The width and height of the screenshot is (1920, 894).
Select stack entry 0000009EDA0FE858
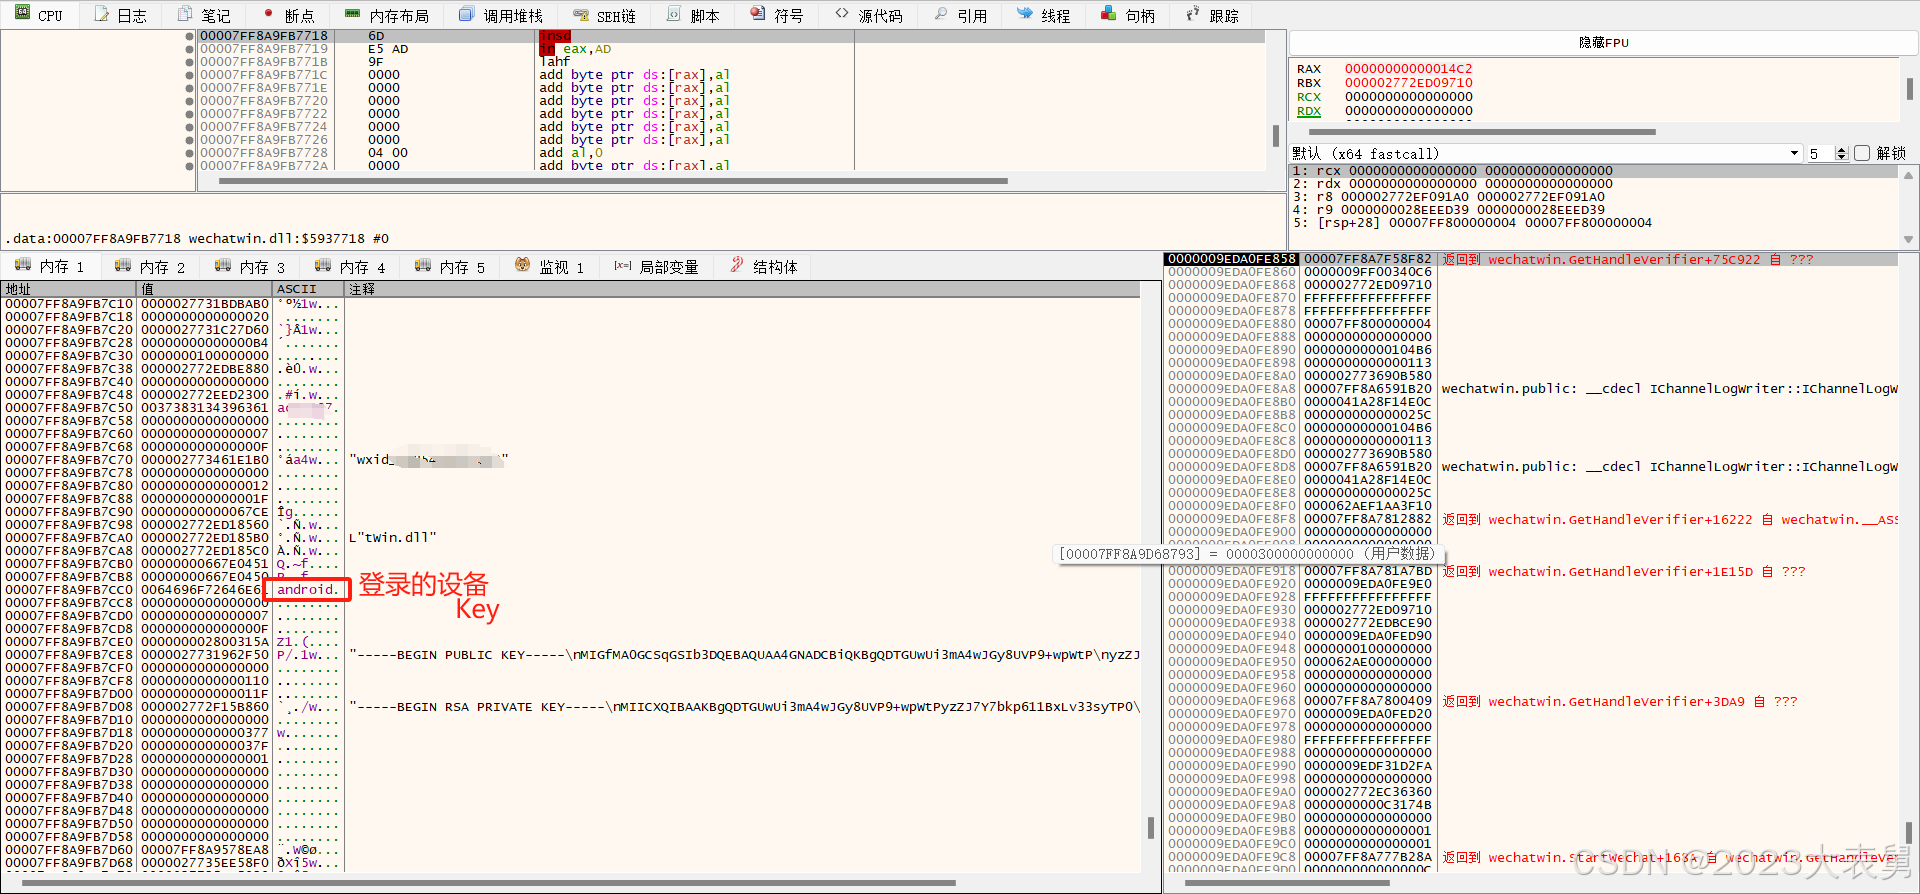pos(1232,259)
